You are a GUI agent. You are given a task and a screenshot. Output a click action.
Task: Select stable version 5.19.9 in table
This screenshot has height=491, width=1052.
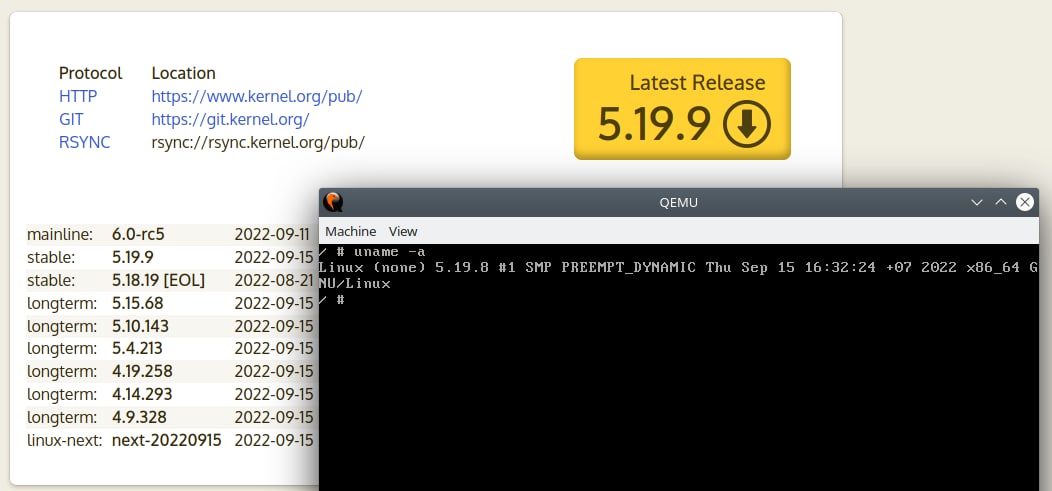click(x=133, y=258)
